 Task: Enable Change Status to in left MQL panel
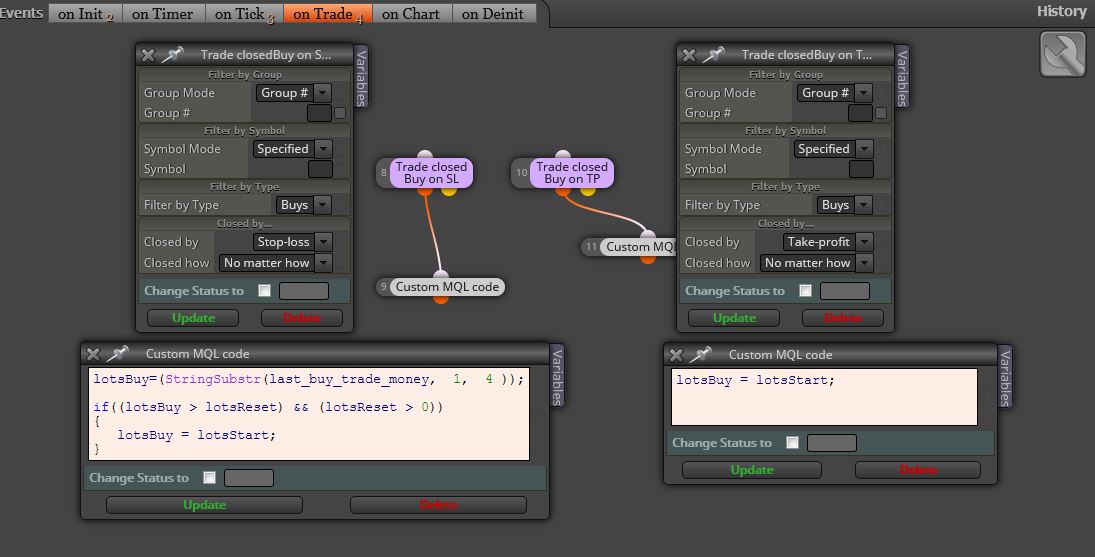click(210, 477)
